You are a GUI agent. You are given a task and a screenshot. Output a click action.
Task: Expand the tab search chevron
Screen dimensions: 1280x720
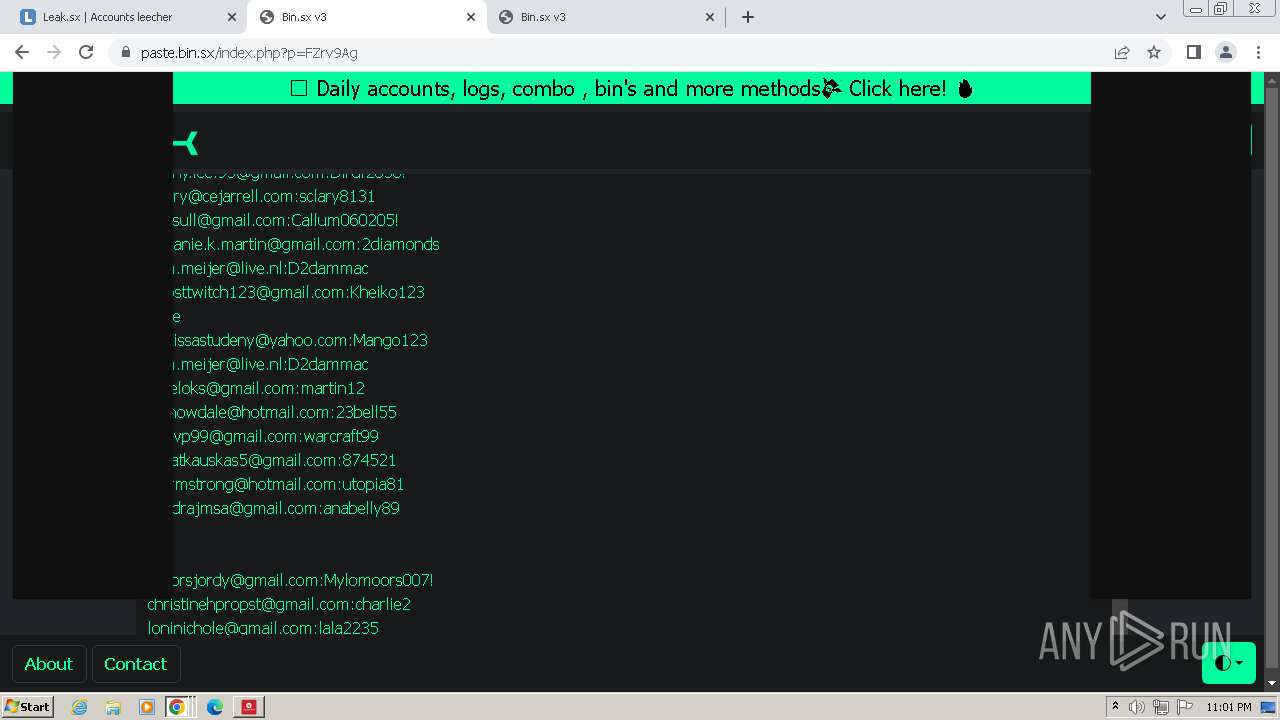(1160, 17)
